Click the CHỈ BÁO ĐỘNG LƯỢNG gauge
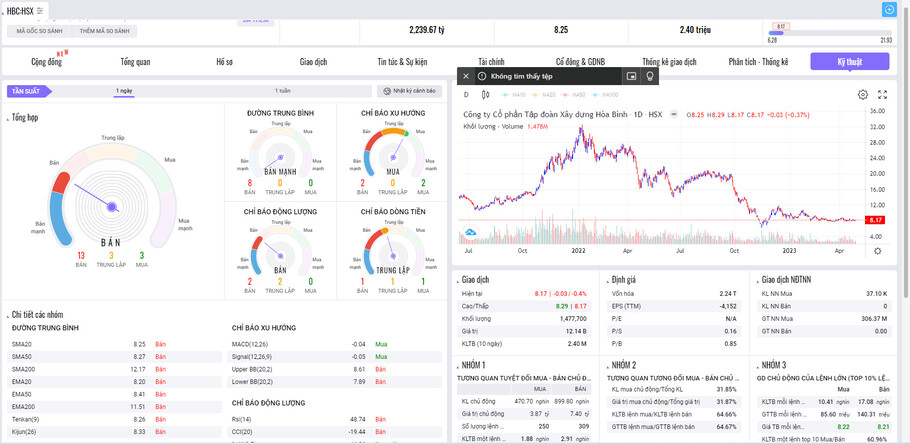 pos(280,251)
